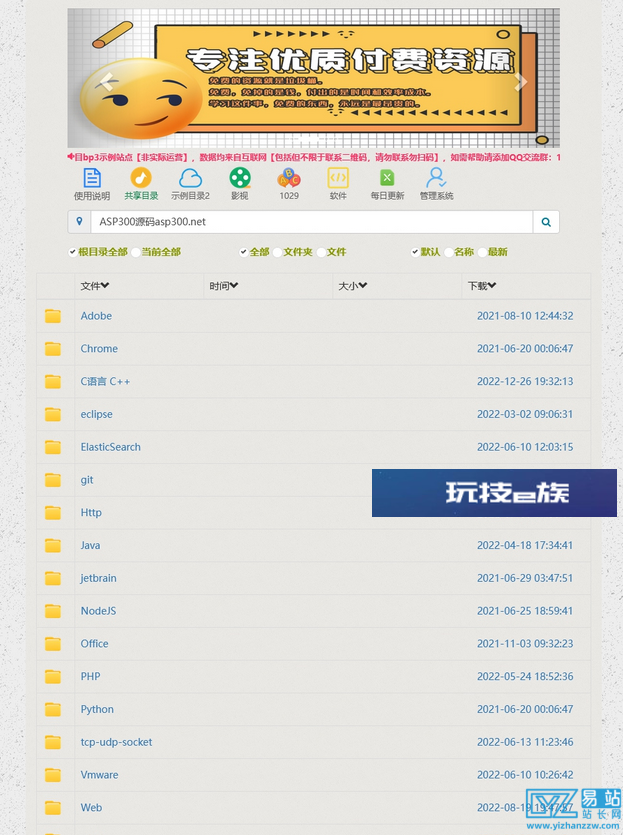The image size is (623, 835).
Task: Click the location pin icon beside search box
Action: [79, 222]
